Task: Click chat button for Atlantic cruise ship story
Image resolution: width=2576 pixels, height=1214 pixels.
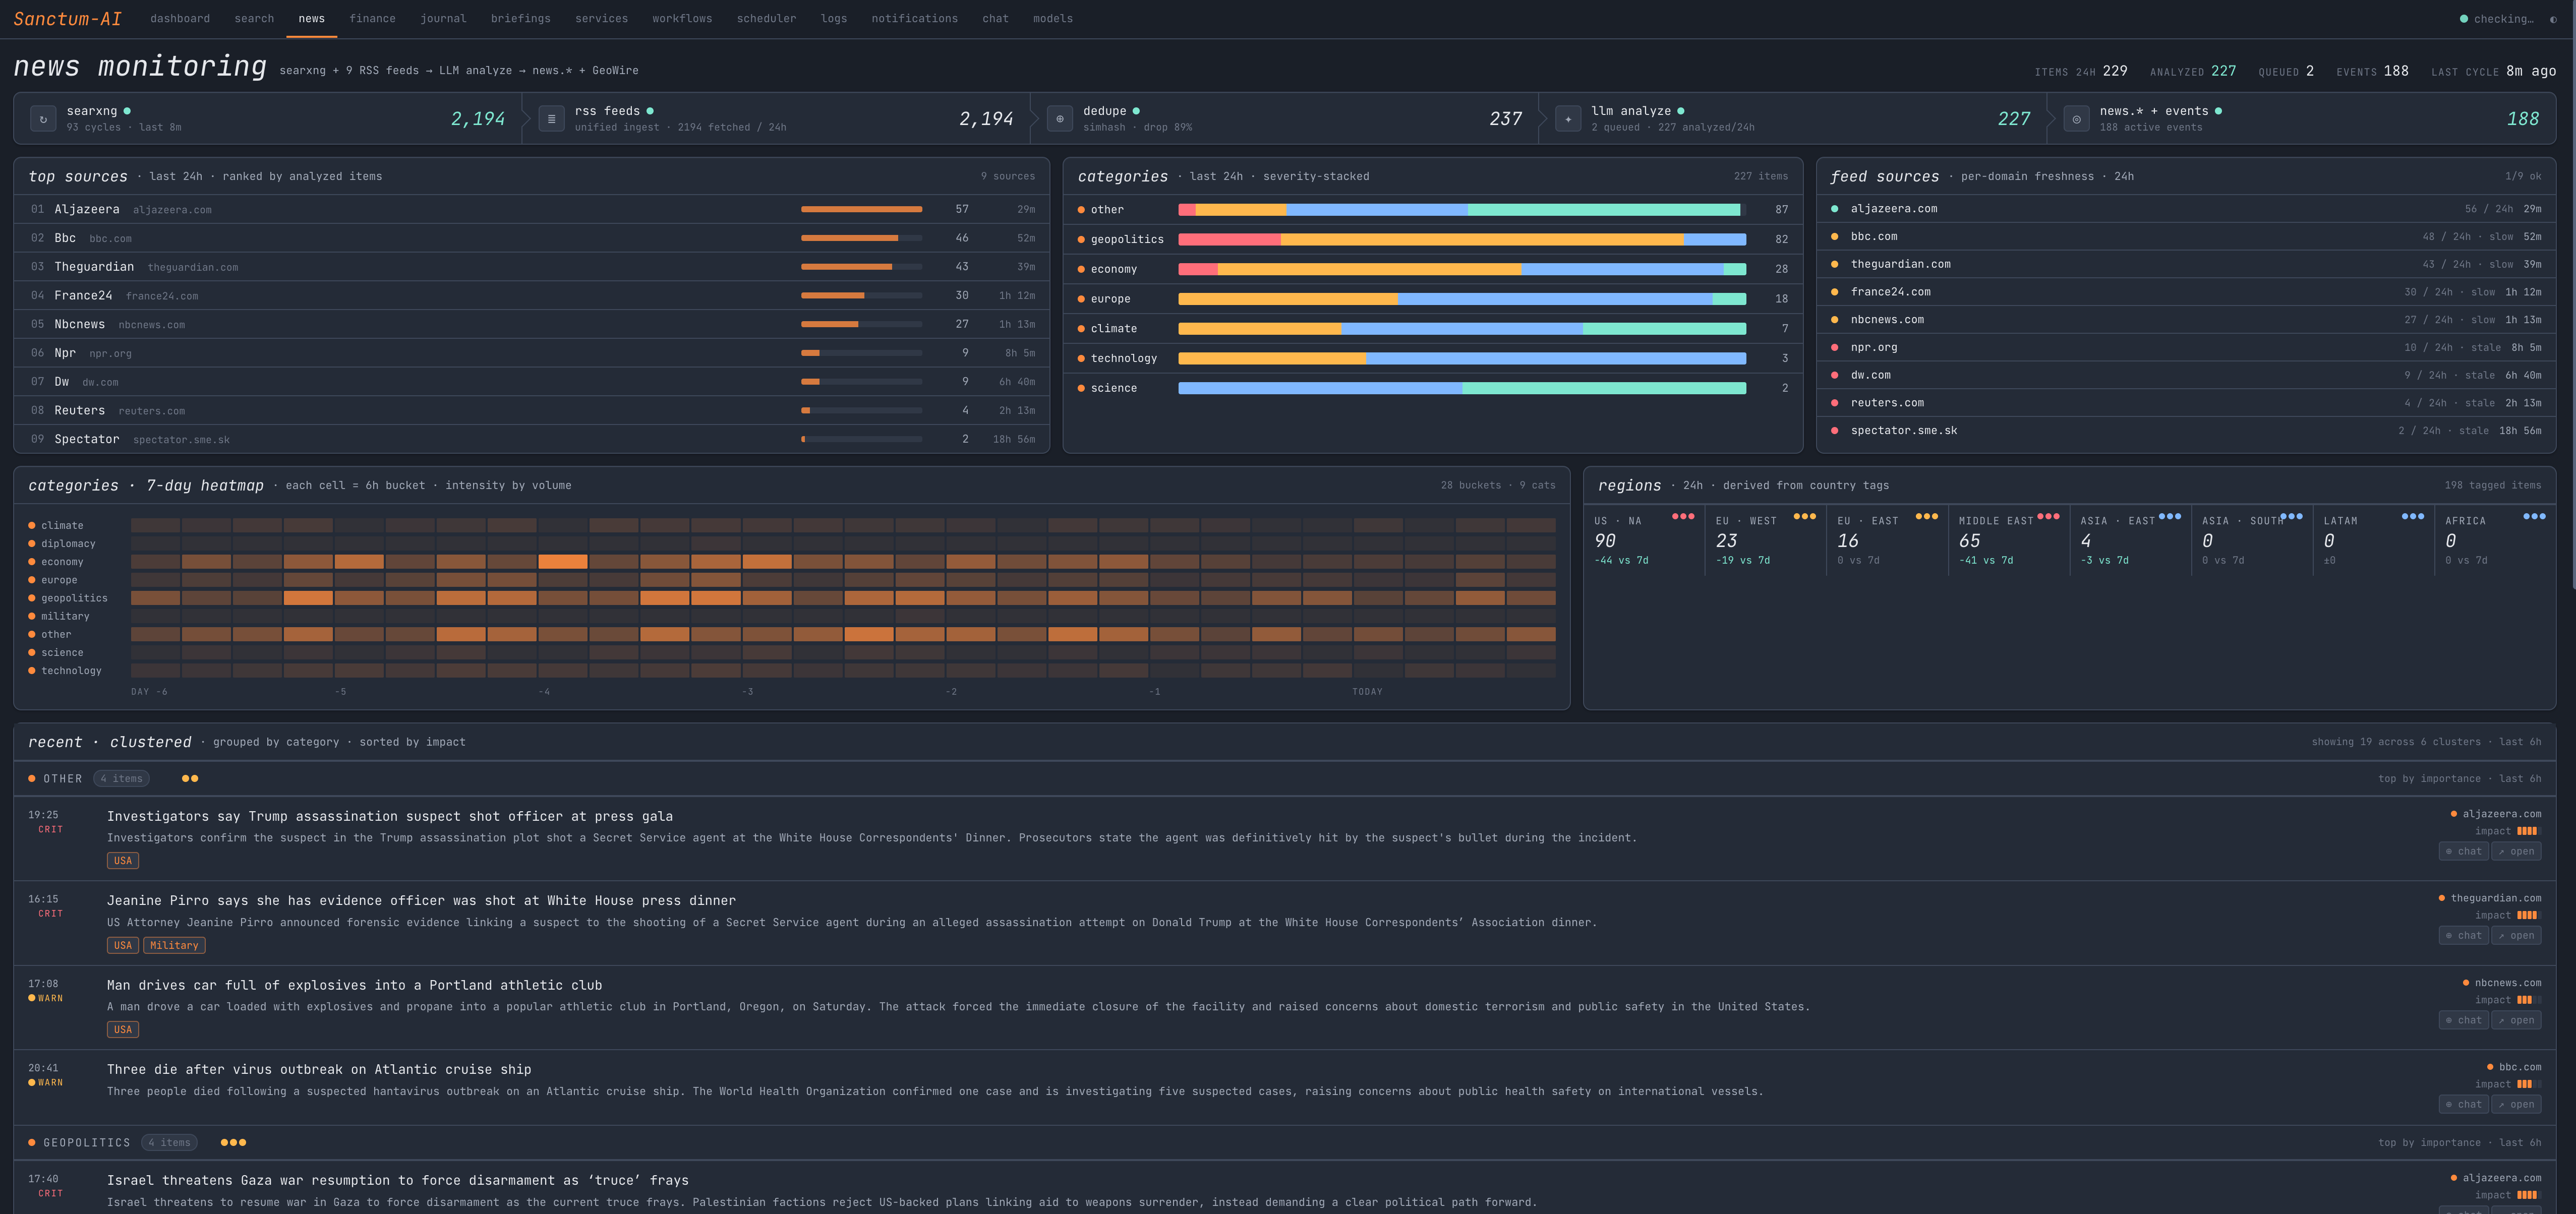Action: pos(2464,1105)
